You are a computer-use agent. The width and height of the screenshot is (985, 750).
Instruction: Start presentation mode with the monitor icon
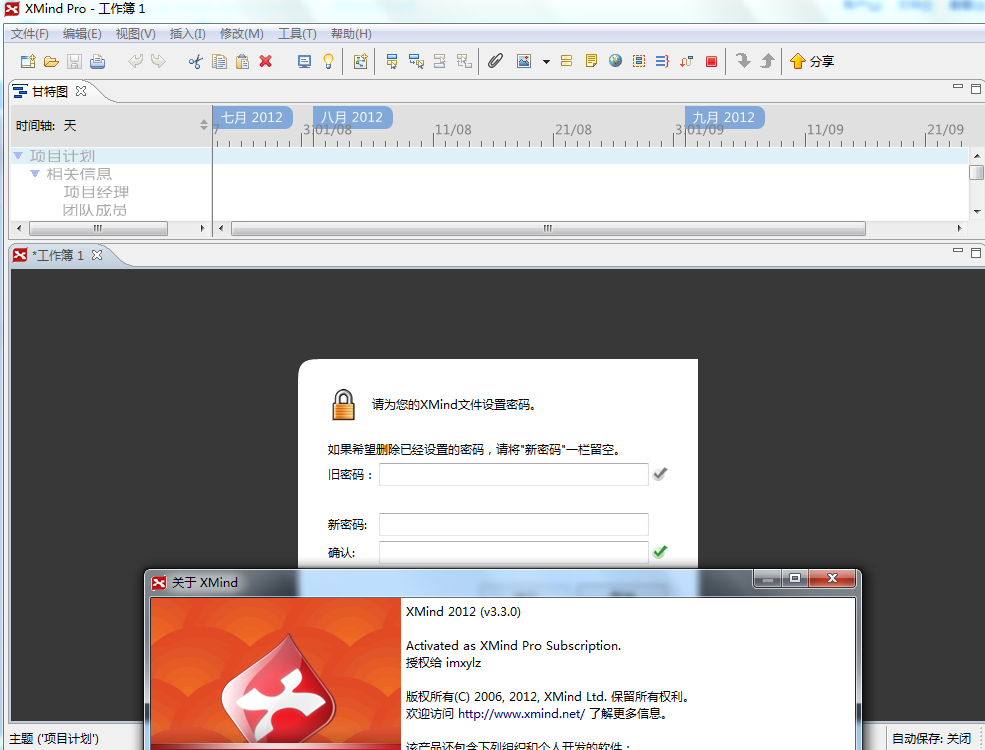(x=304, y=61)
